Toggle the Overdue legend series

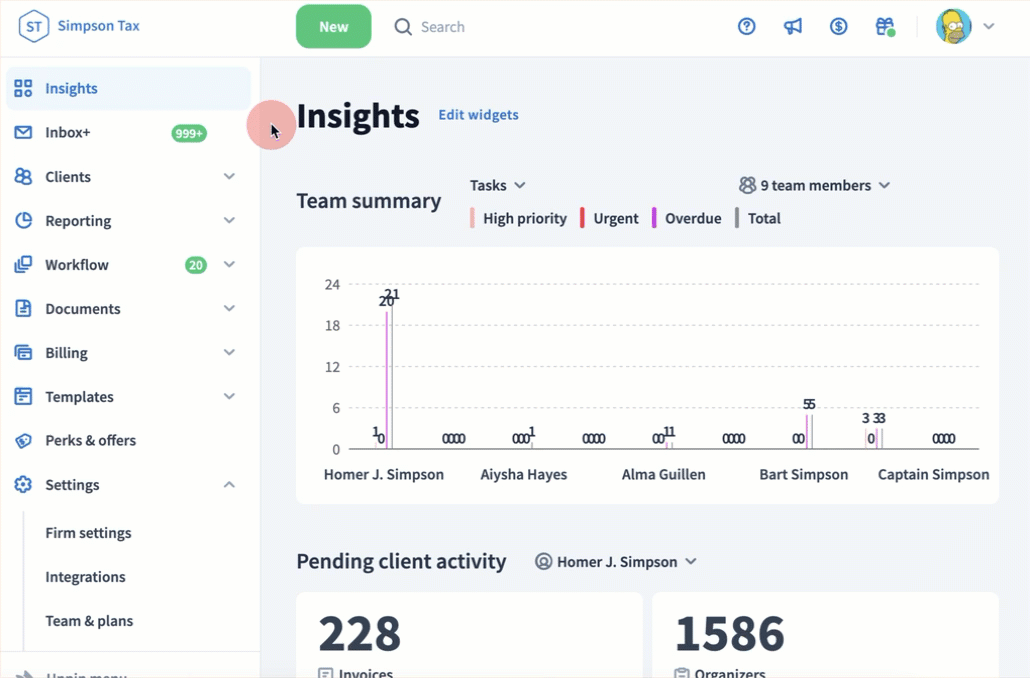[x=687, y=218]
